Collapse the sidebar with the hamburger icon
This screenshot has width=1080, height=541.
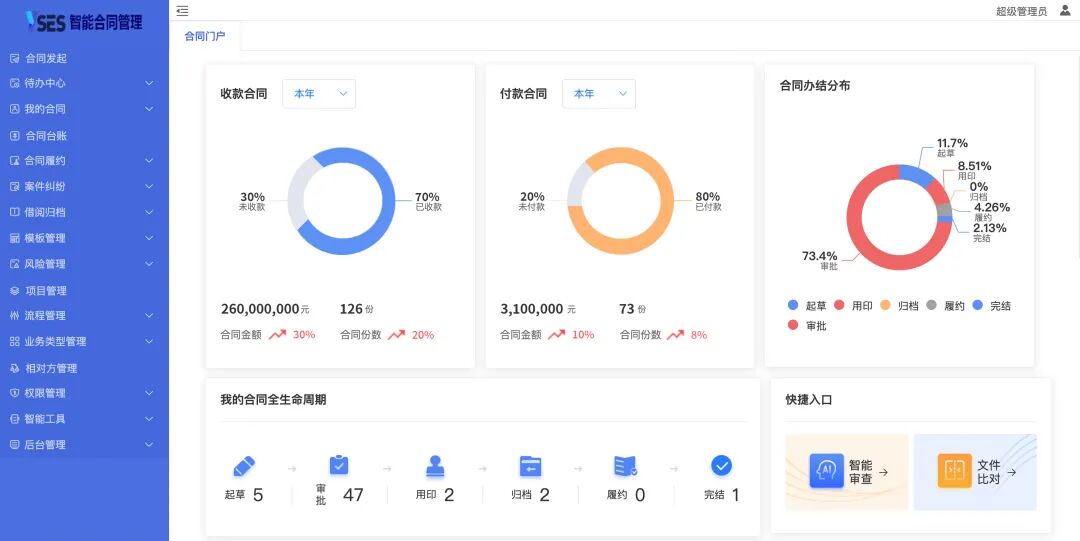click(182, 11)
